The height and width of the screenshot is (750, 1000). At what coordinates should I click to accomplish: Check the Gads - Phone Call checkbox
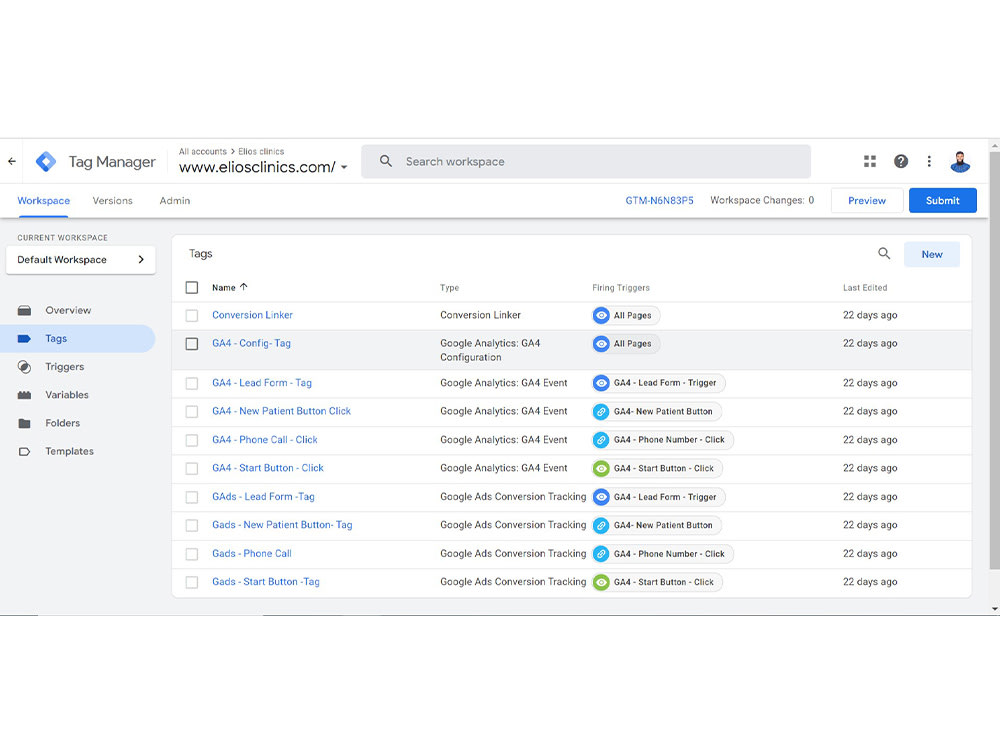point(192,554)
